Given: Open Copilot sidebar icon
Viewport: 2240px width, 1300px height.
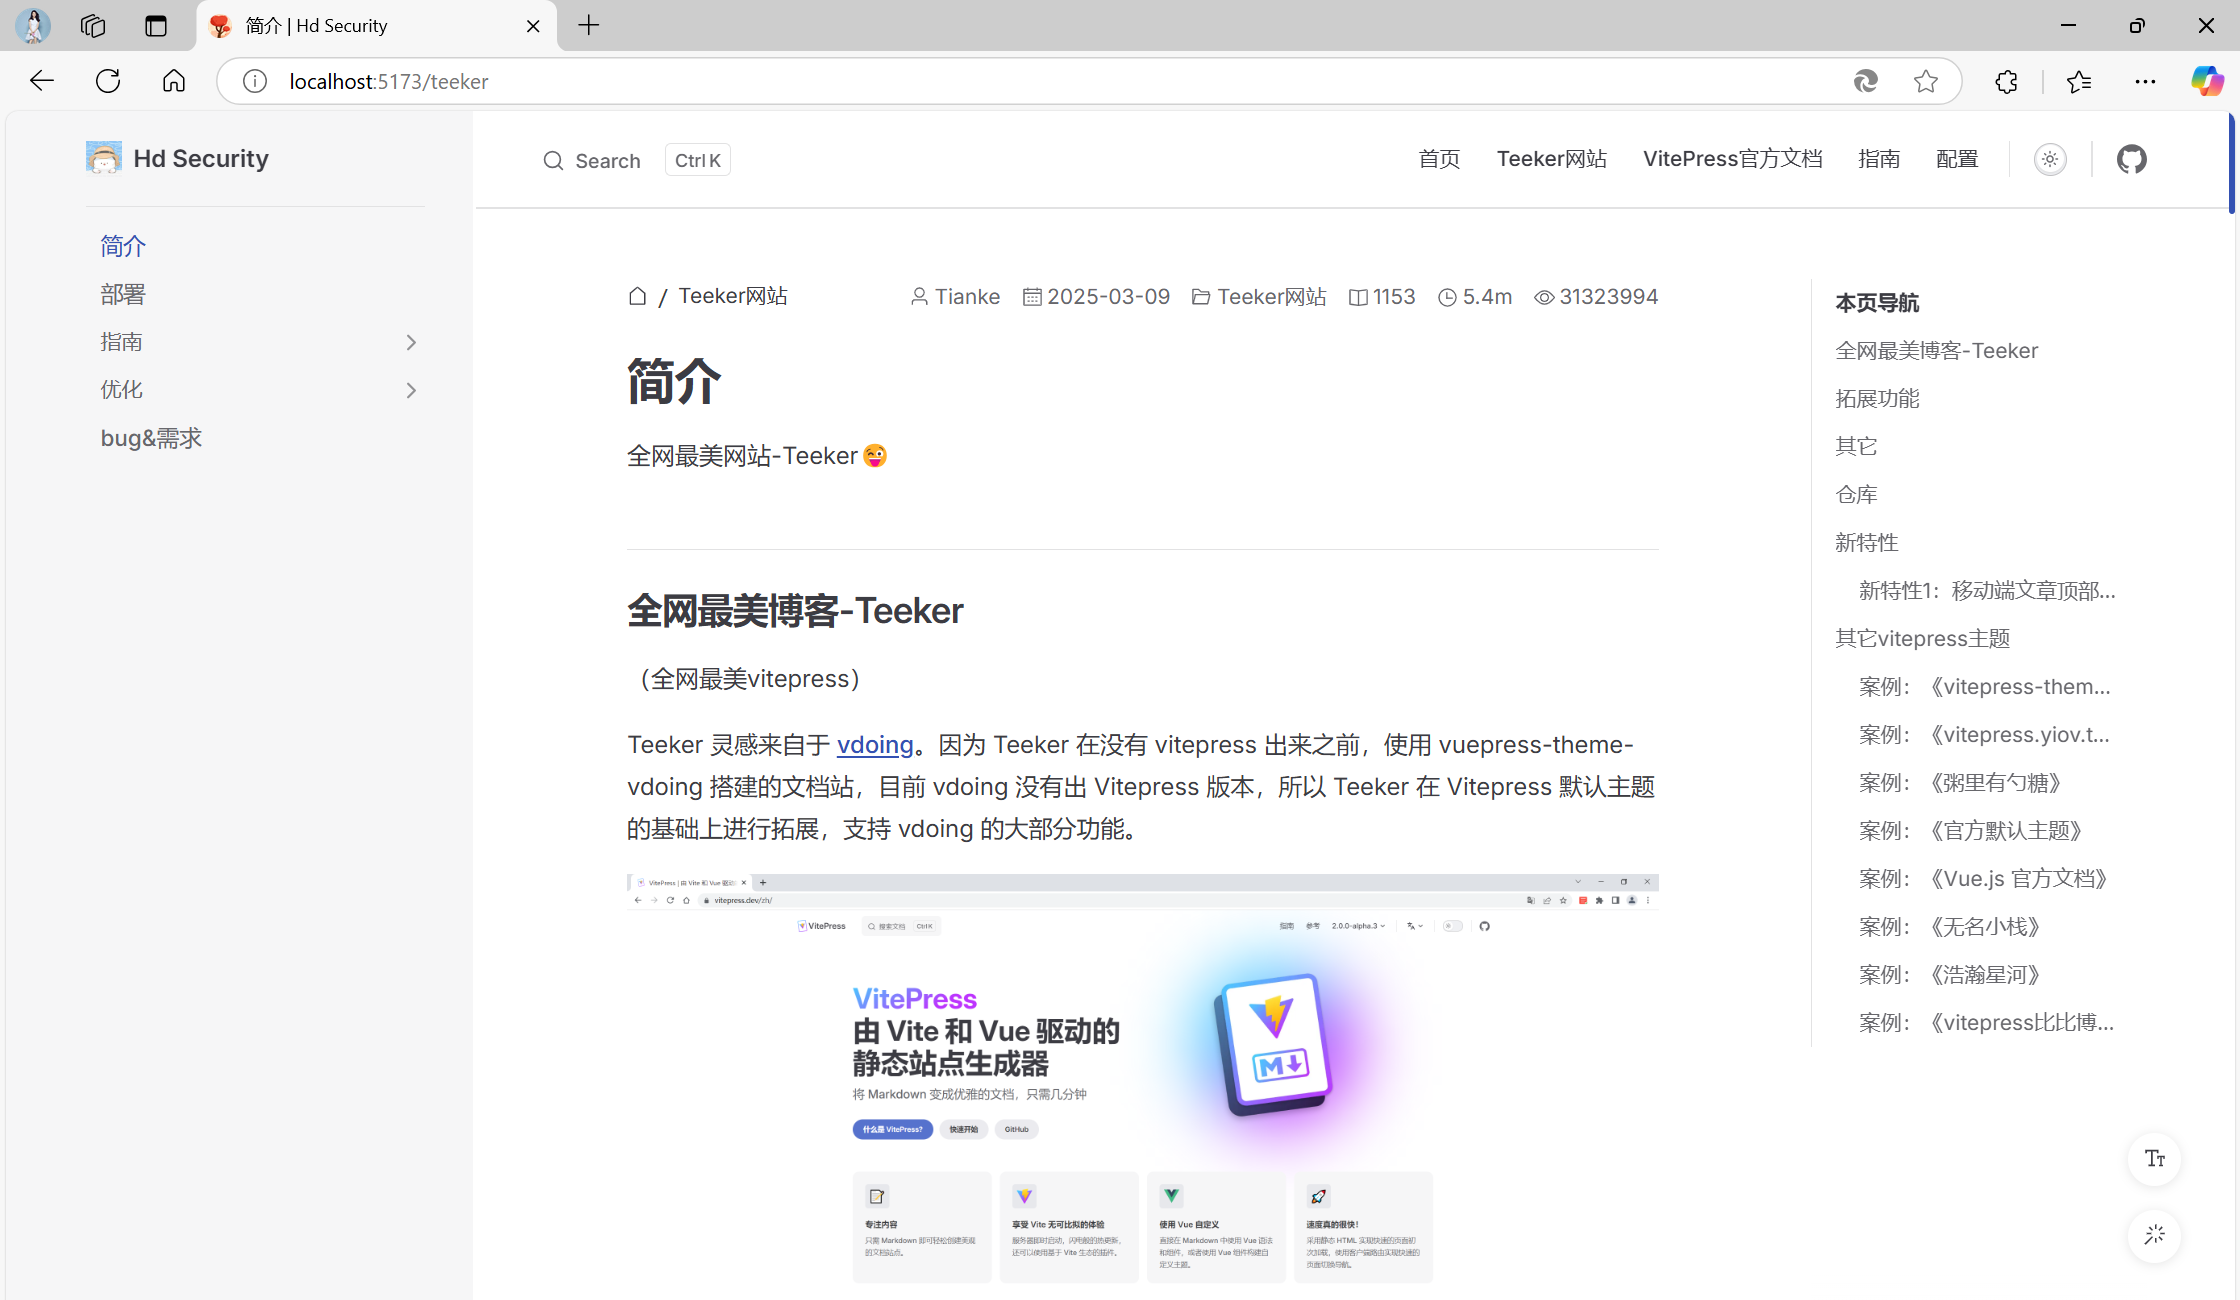Looking at the screenshot, I should click(2207, 81).
